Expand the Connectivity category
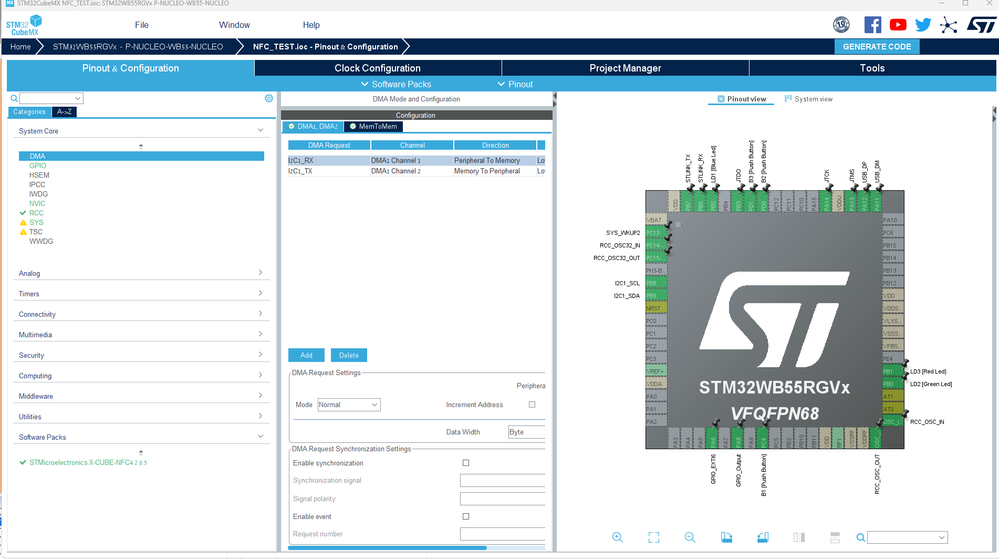 (141, 314)
